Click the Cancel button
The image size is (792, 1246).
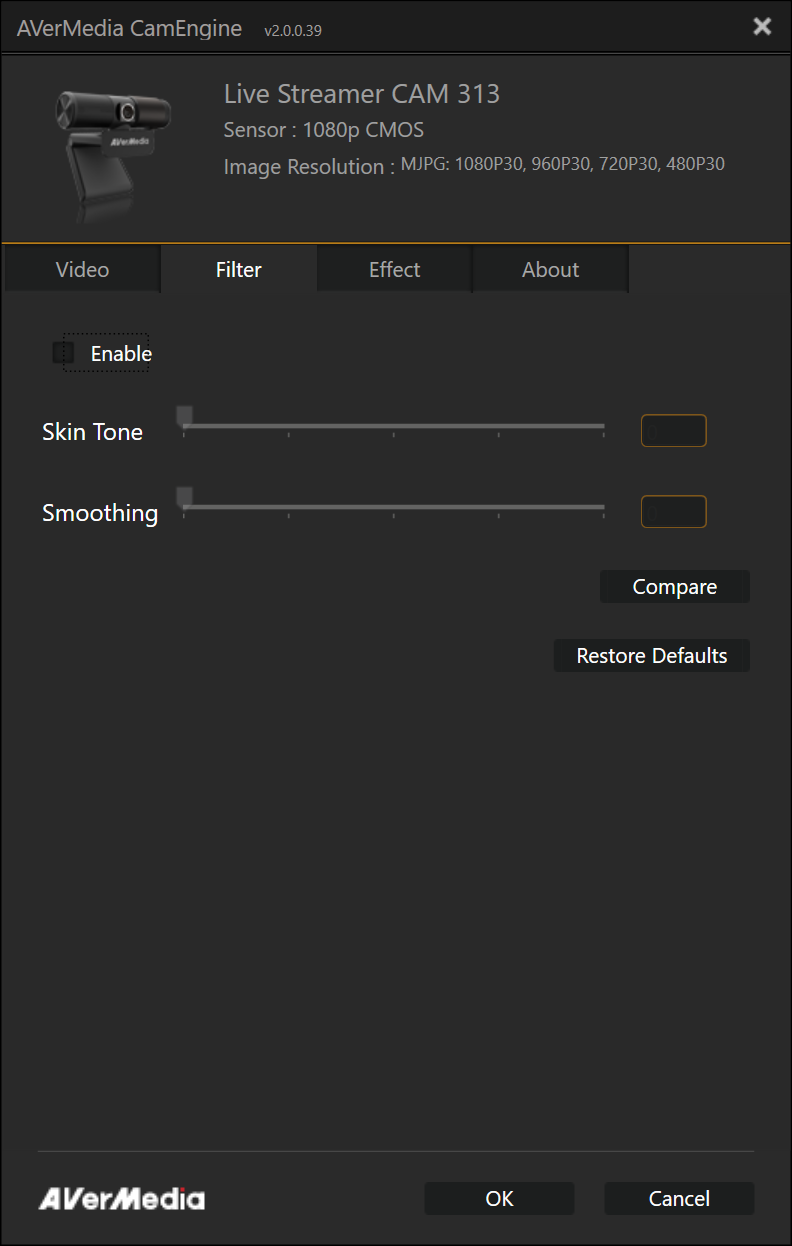point(679,1198)
